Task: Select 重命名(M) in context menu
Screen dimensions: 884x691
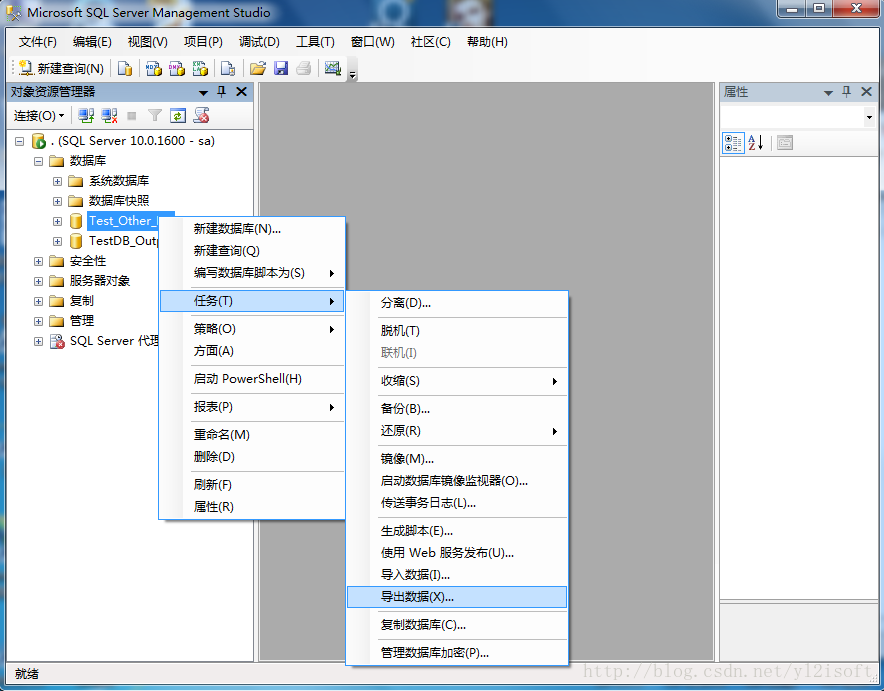Action: click(x=253, y=435)
